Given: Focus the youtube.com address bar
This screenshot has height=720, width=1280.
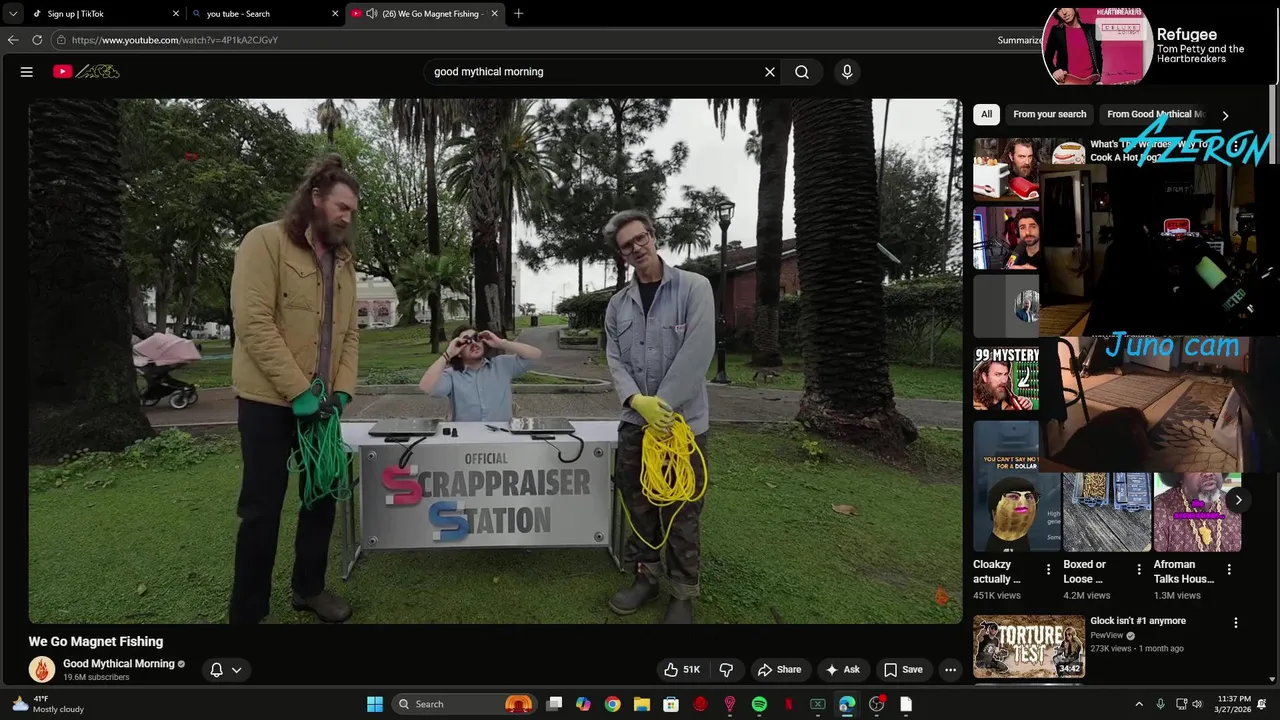Looking at the screenshot, I should (520, 40).
